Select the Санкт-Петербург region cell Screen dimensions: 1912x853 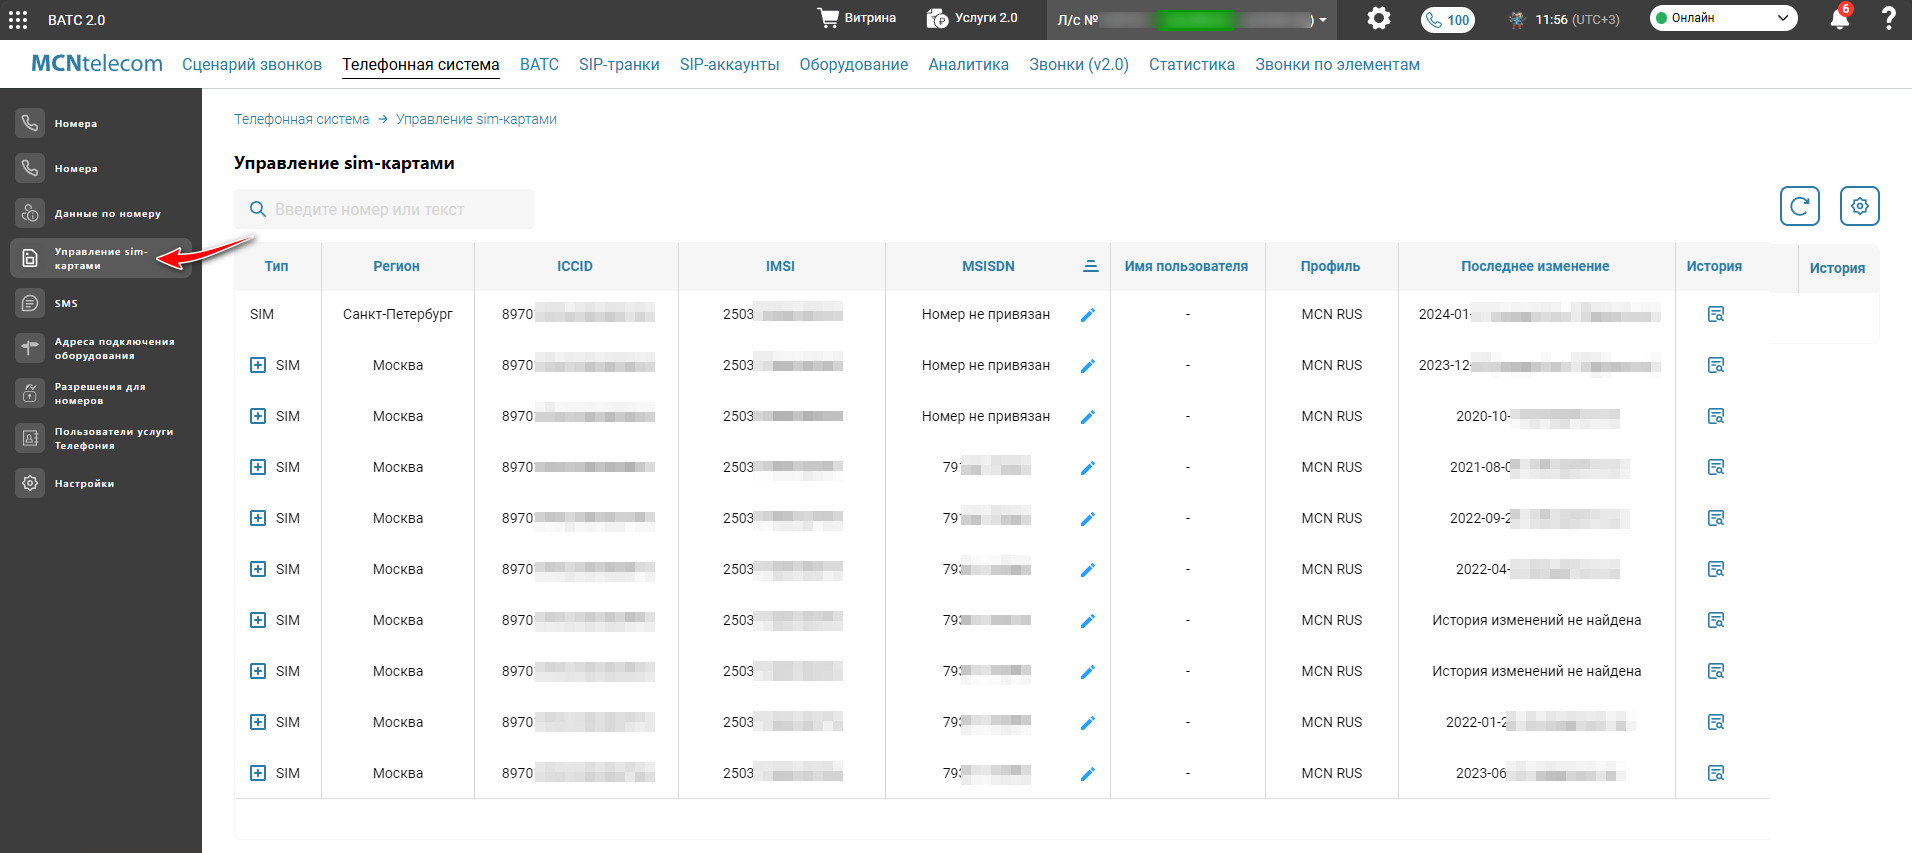tap(398, 314)
